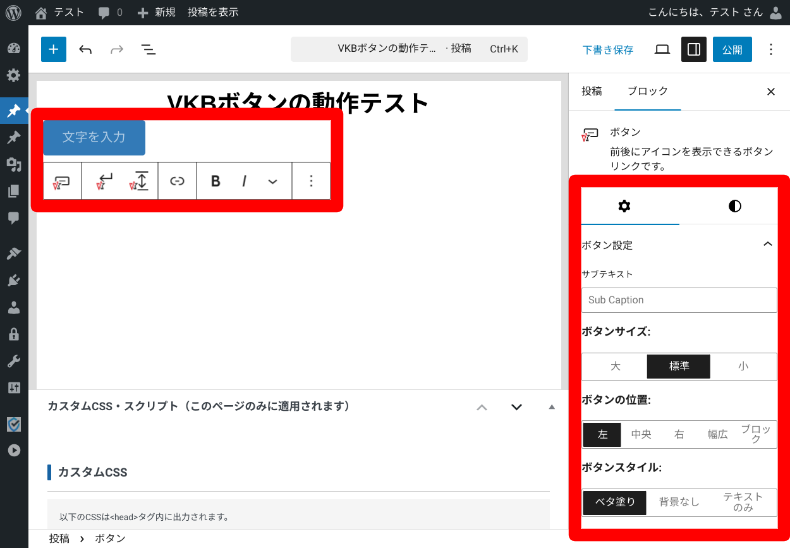This screenshot has height=548, width=790.
Task: Click 投稿 in the bottom breadcrumb
Action: tap(59, 538)
